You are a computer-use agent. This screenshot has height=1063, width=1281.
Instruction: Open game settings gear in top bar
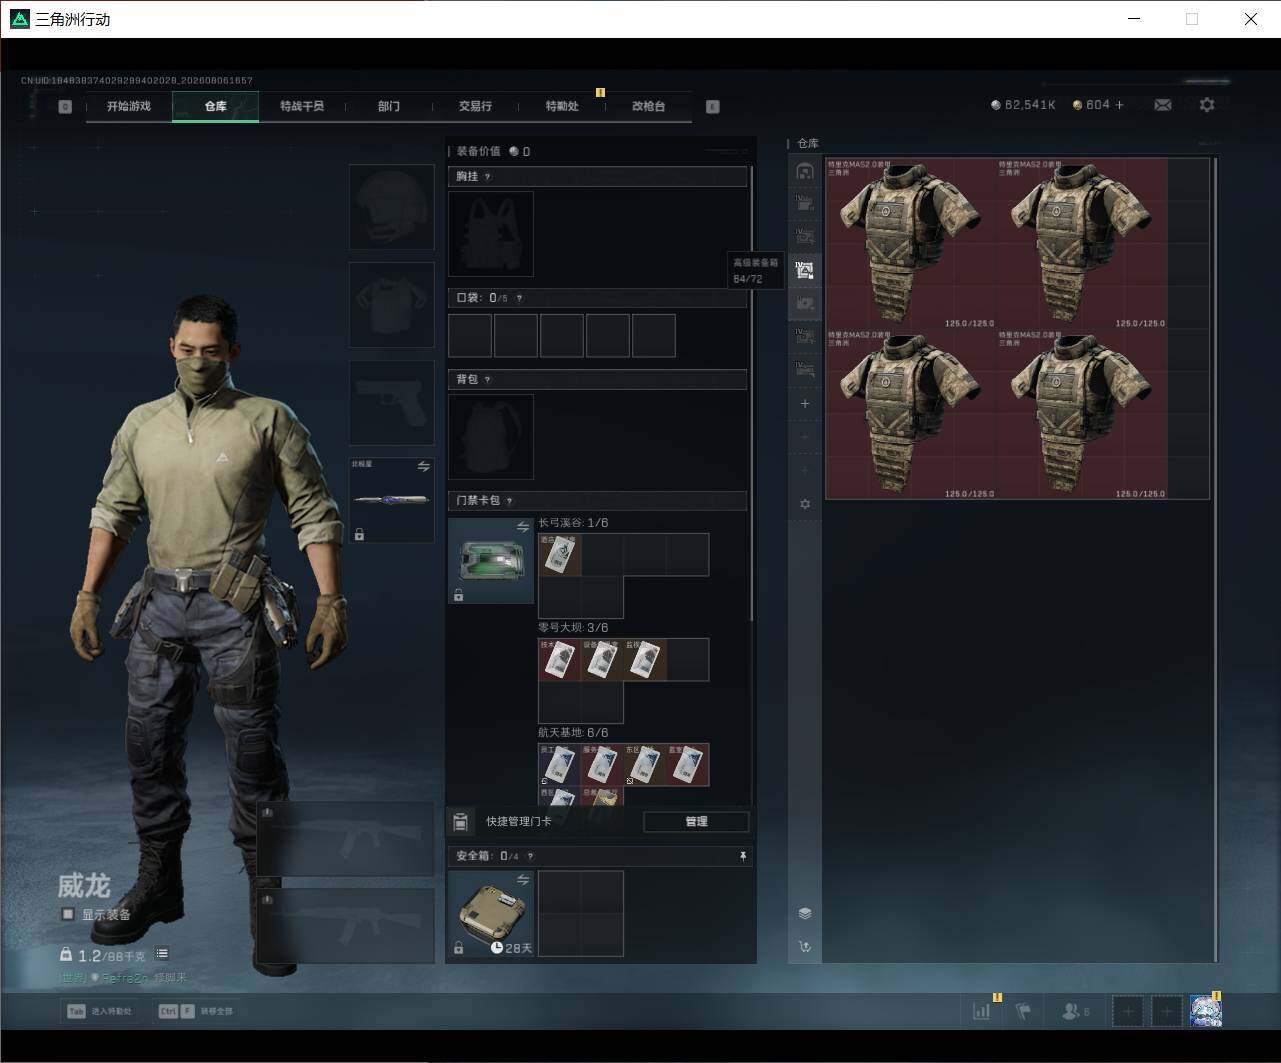coord(1207,105)
